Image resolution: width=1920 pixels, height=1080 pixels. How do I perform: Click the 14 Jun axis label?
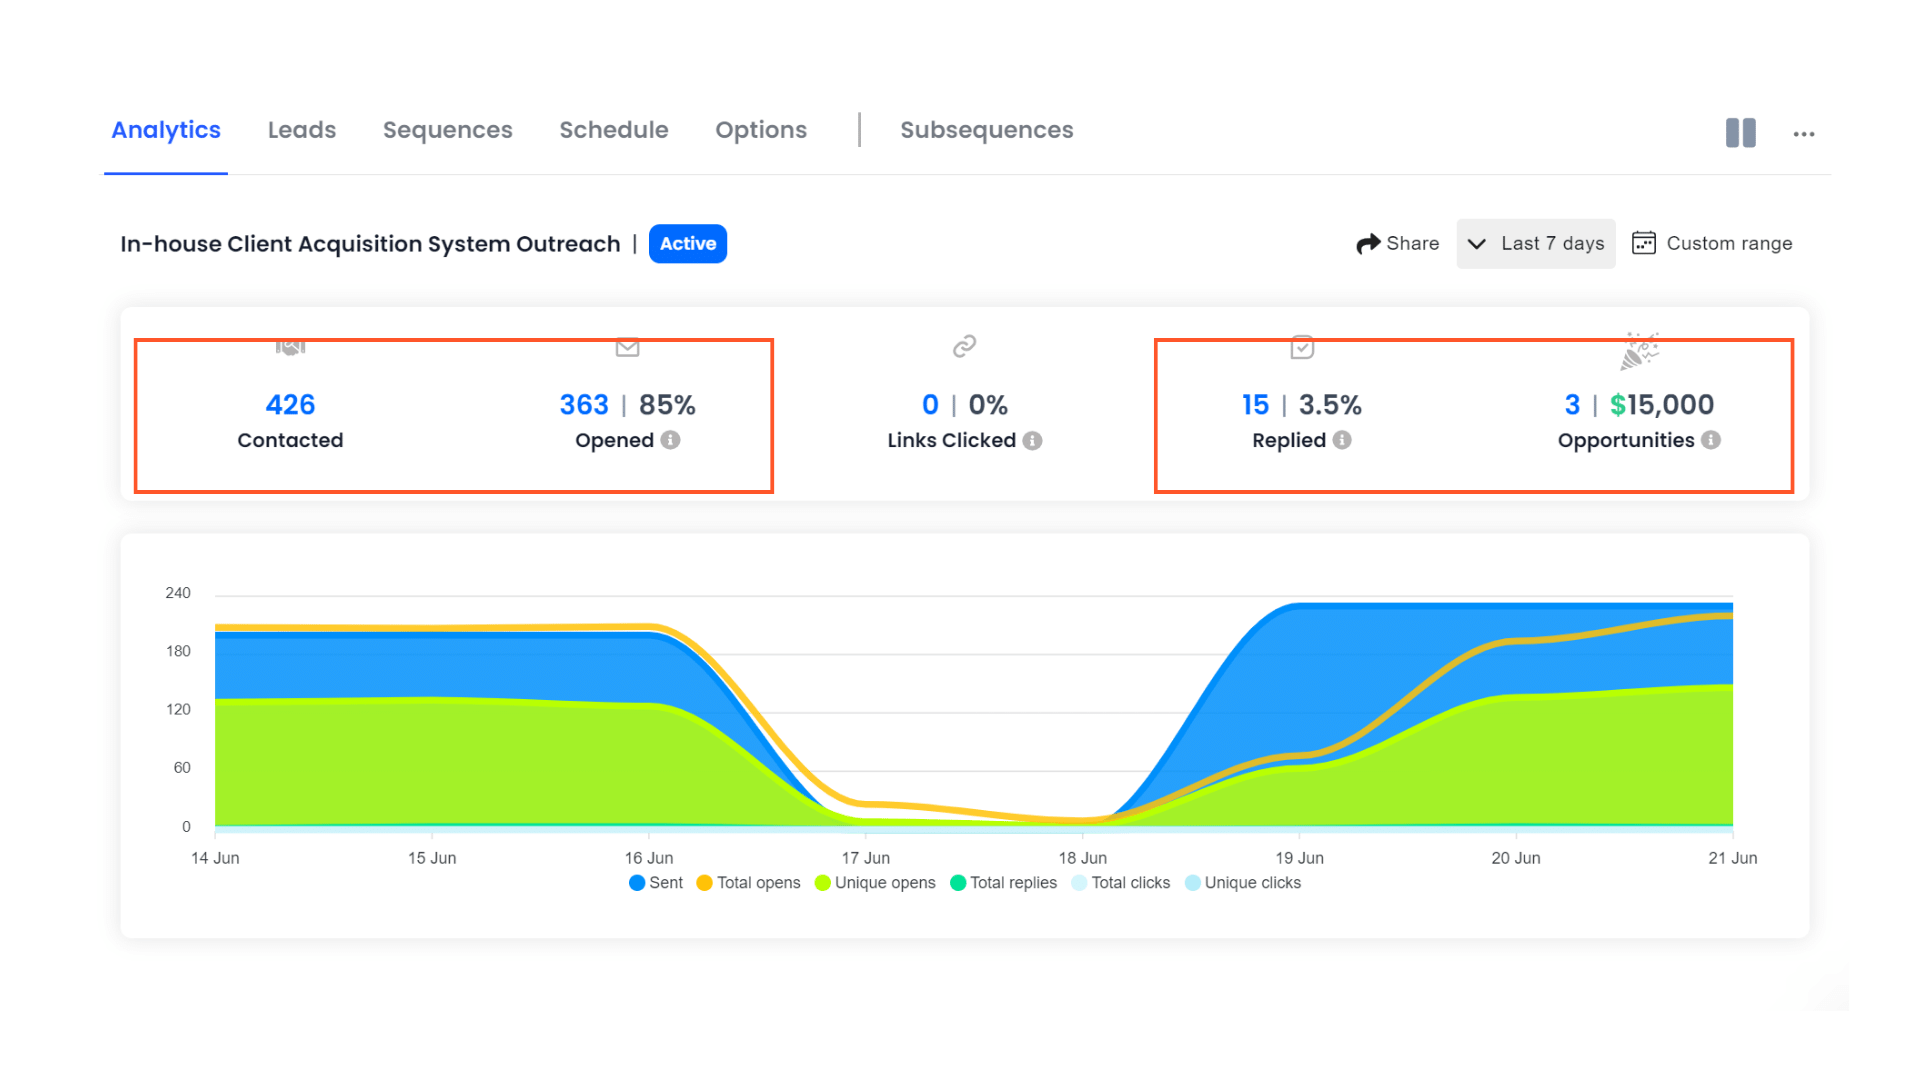215,858
